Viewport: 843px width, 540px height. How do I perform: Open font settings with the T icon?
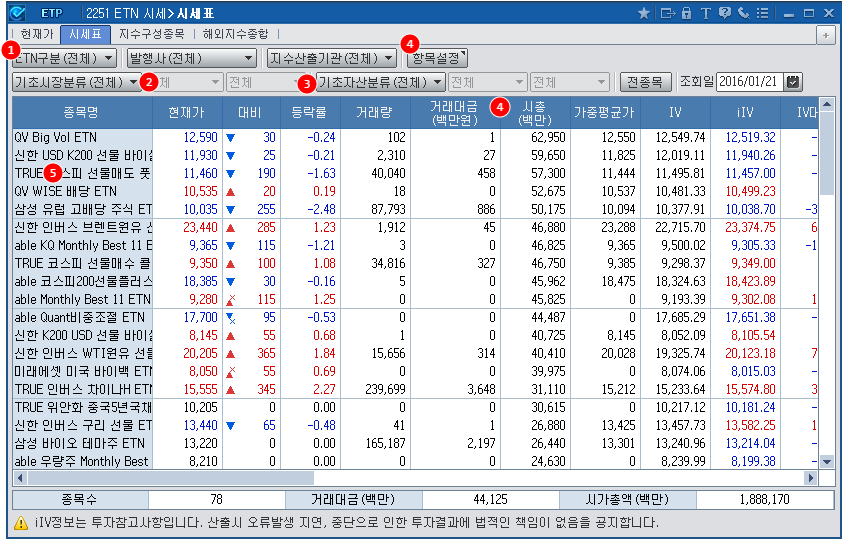pyautogui.click(x=705, y=13)
